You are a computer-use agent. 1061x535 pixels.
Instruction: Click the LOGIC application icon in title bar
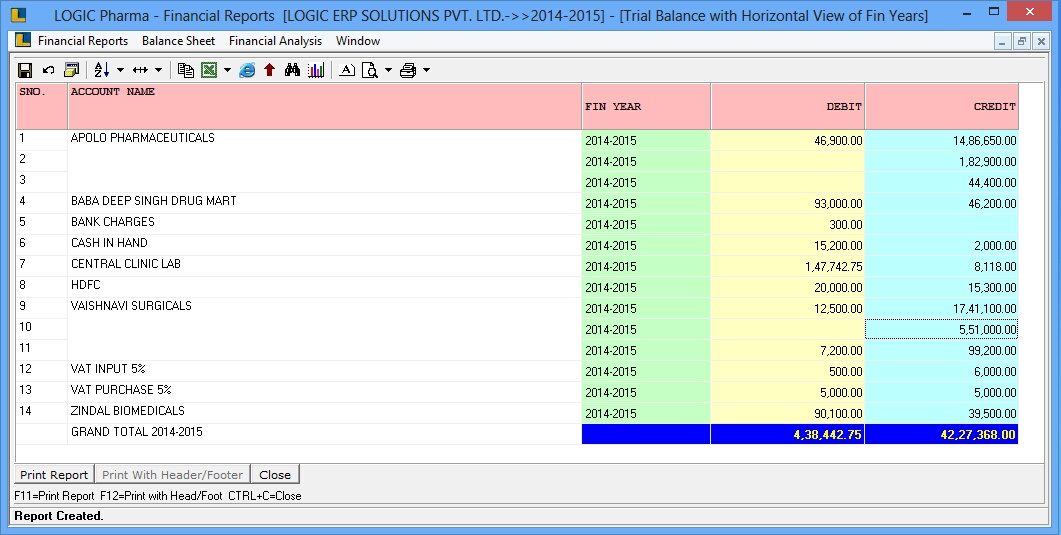tap(20, 14)
